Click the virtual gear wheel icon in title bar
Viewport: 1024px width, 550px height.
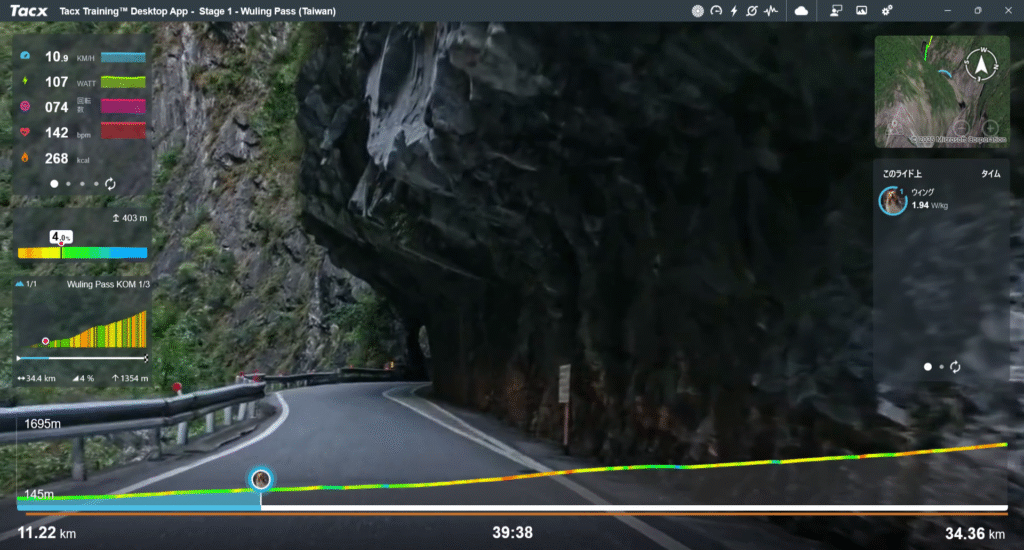[x=697, y=10]
